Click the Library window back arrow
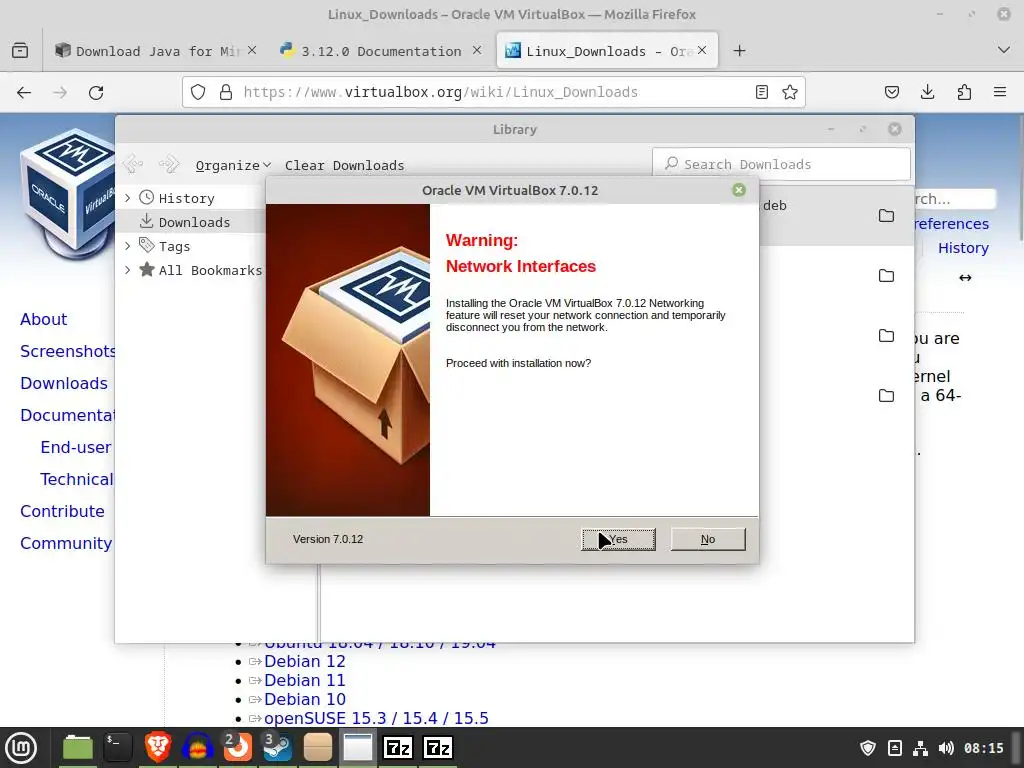The height and width of the screenshot is (768, 1024). pyautogui.click(x=133, y=164)
